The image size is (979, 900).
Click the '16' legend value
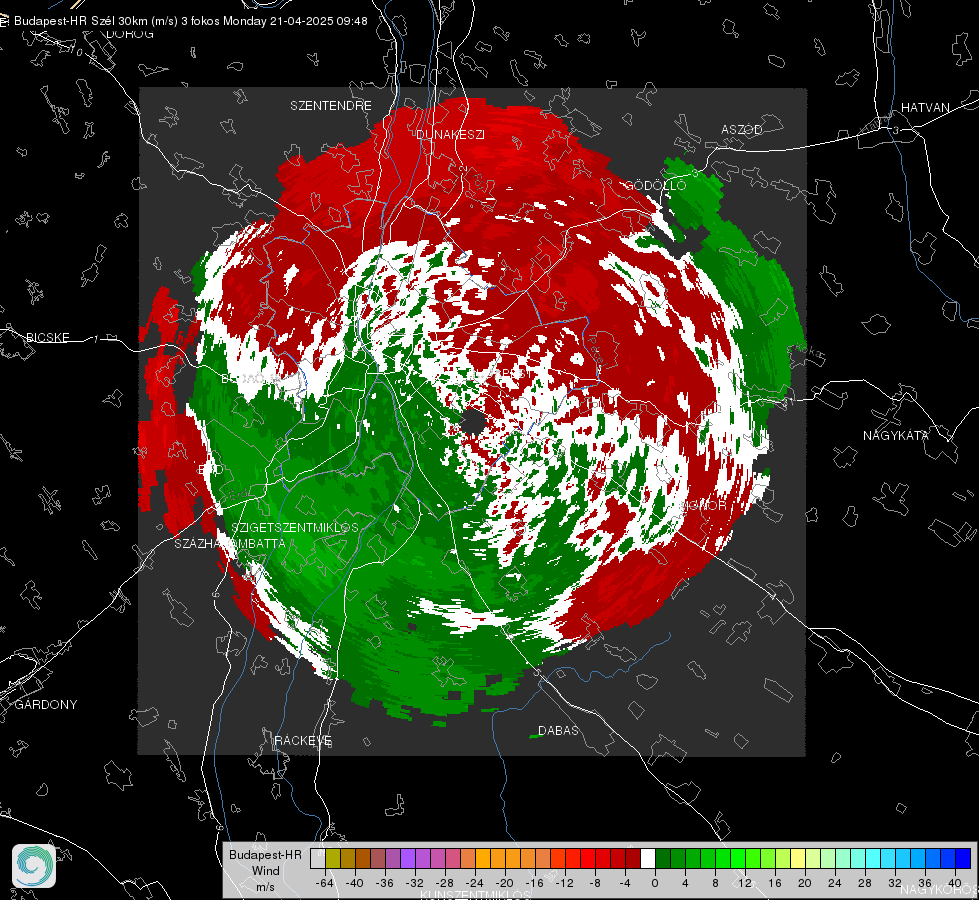click(x=775, y=883)
